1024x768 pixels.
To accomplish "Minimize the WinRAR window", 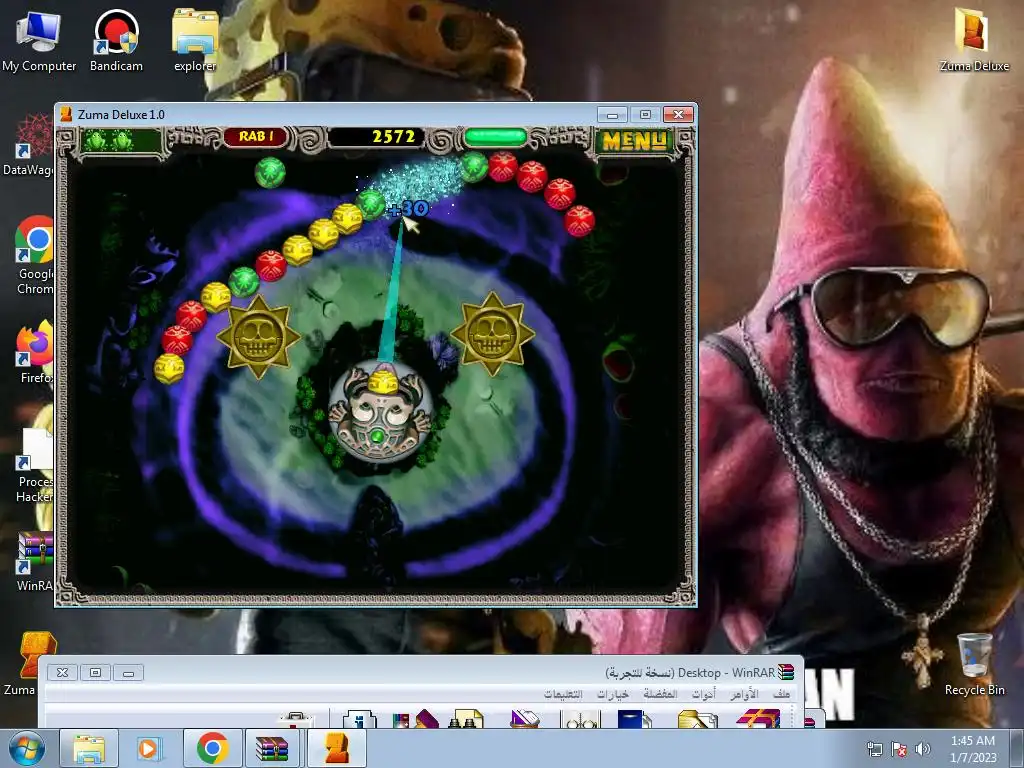I will pyautogui.click(x=129, y=673).
